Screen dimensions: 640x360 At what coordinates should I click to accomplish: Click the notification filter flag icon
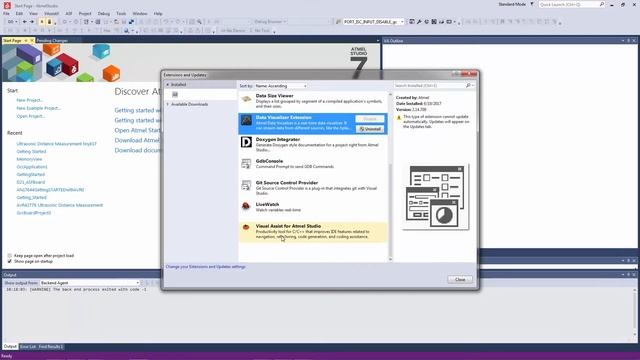click(532, 4)
